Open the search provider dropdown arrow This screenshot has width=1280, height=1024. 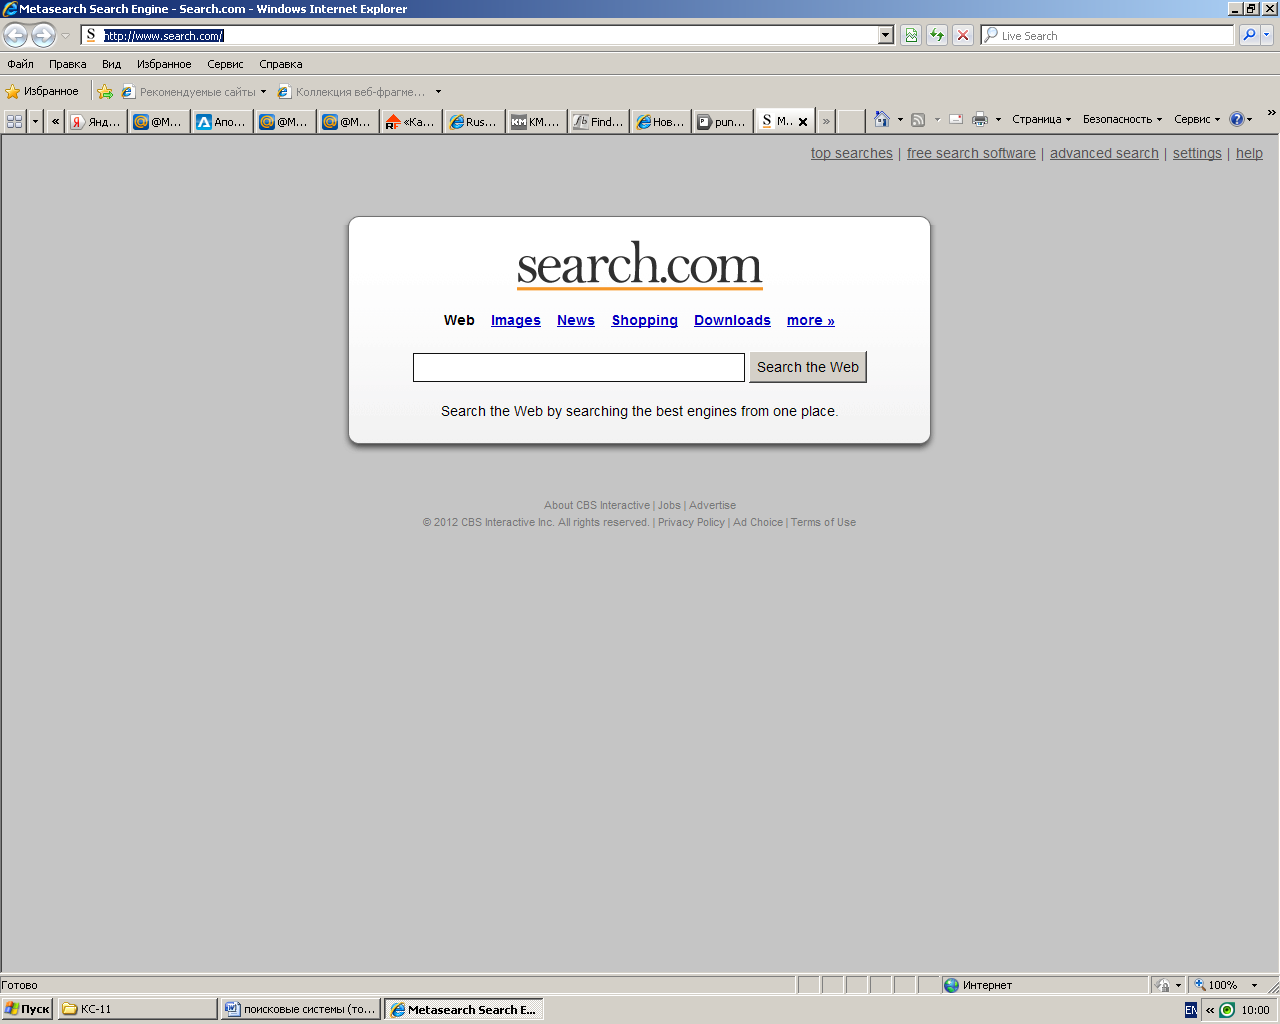pos(1267,36)
